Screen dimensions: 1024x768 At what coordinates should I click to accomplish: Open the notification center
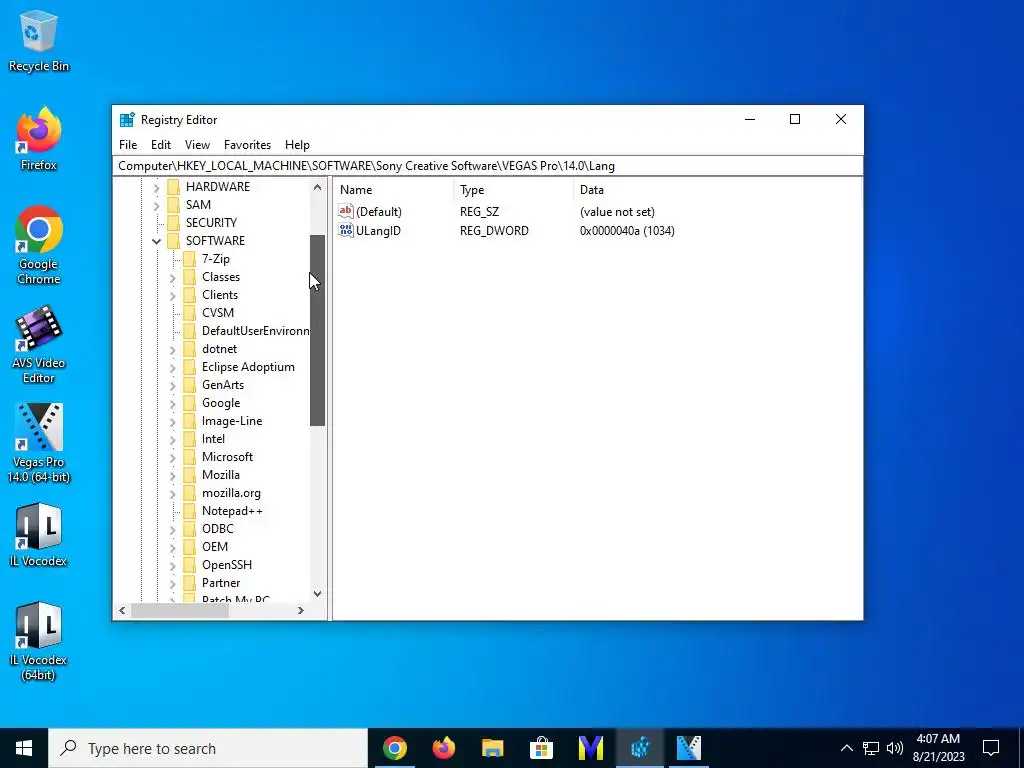[x=991, y=748]
